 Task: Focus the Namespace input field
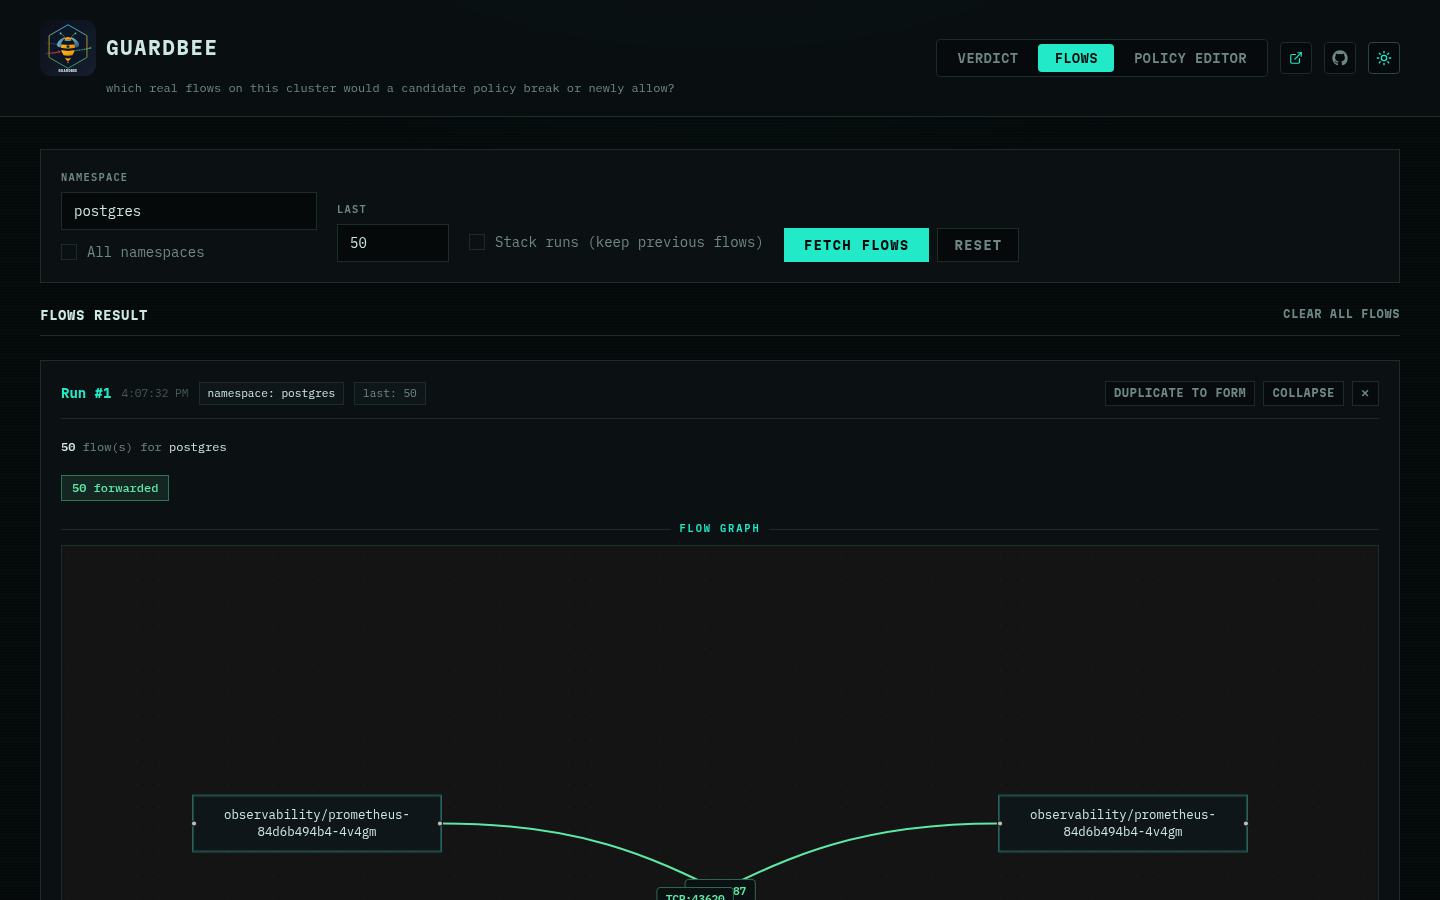pyautogui.click(x=189, y=211)
